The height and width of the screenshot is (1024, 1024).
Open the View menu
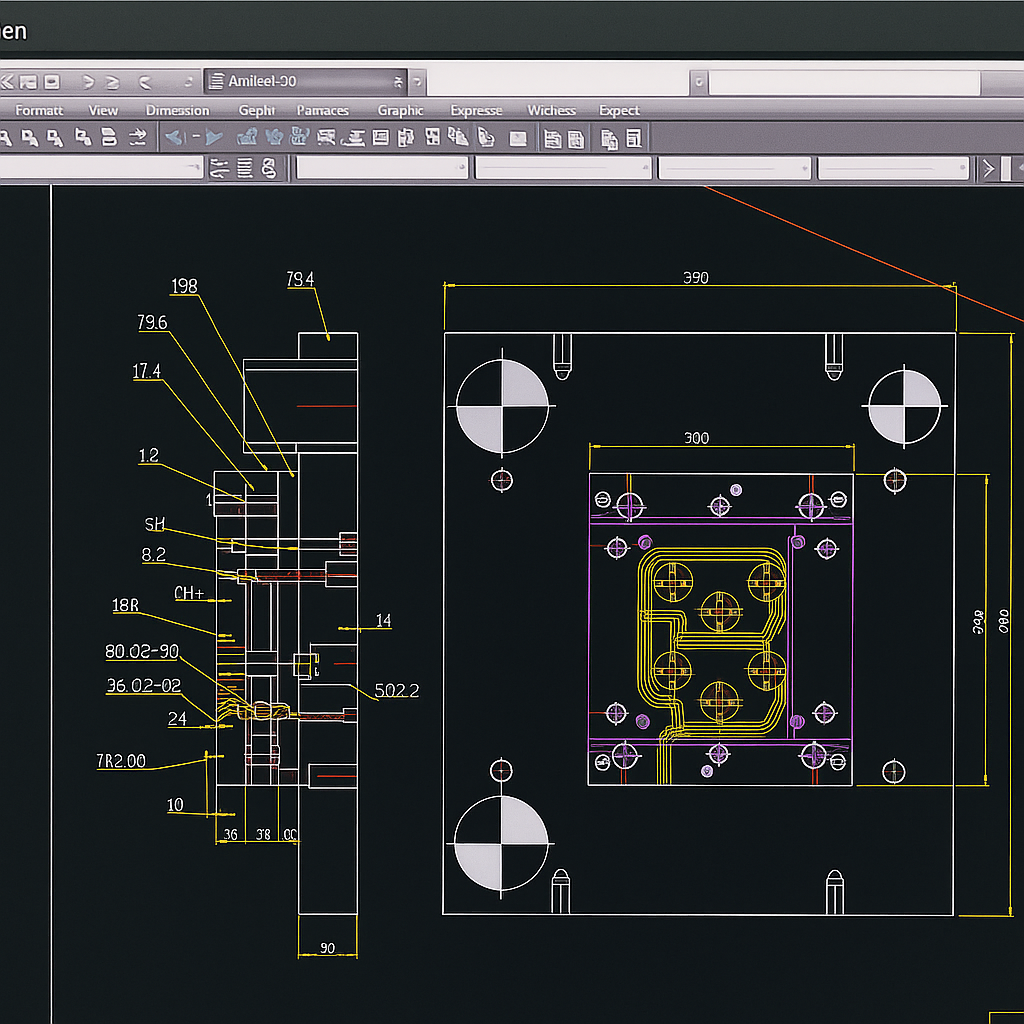103,110
